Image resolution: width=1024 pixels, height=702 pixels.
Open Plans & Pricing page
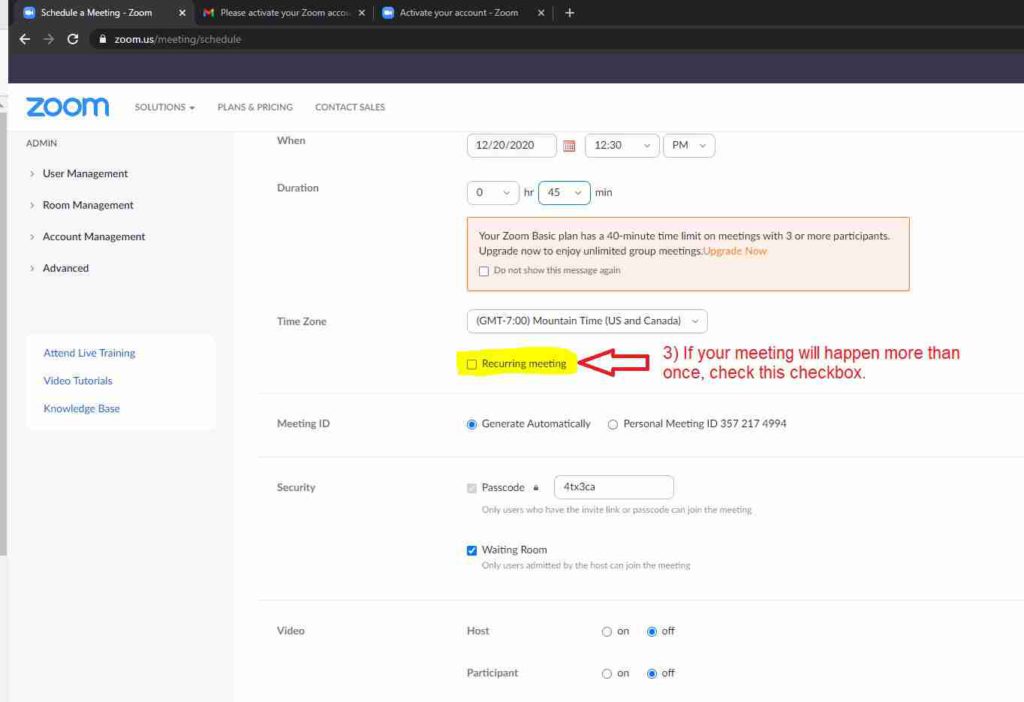pyautogui.click(x=255, y=107)
